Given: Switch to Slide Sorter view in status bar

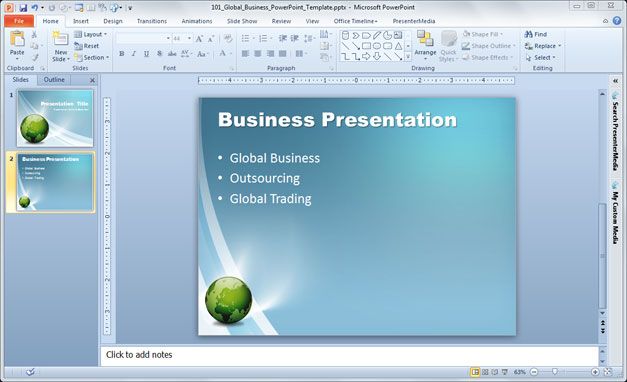Looking at the screenshot, I should (485, 372).
